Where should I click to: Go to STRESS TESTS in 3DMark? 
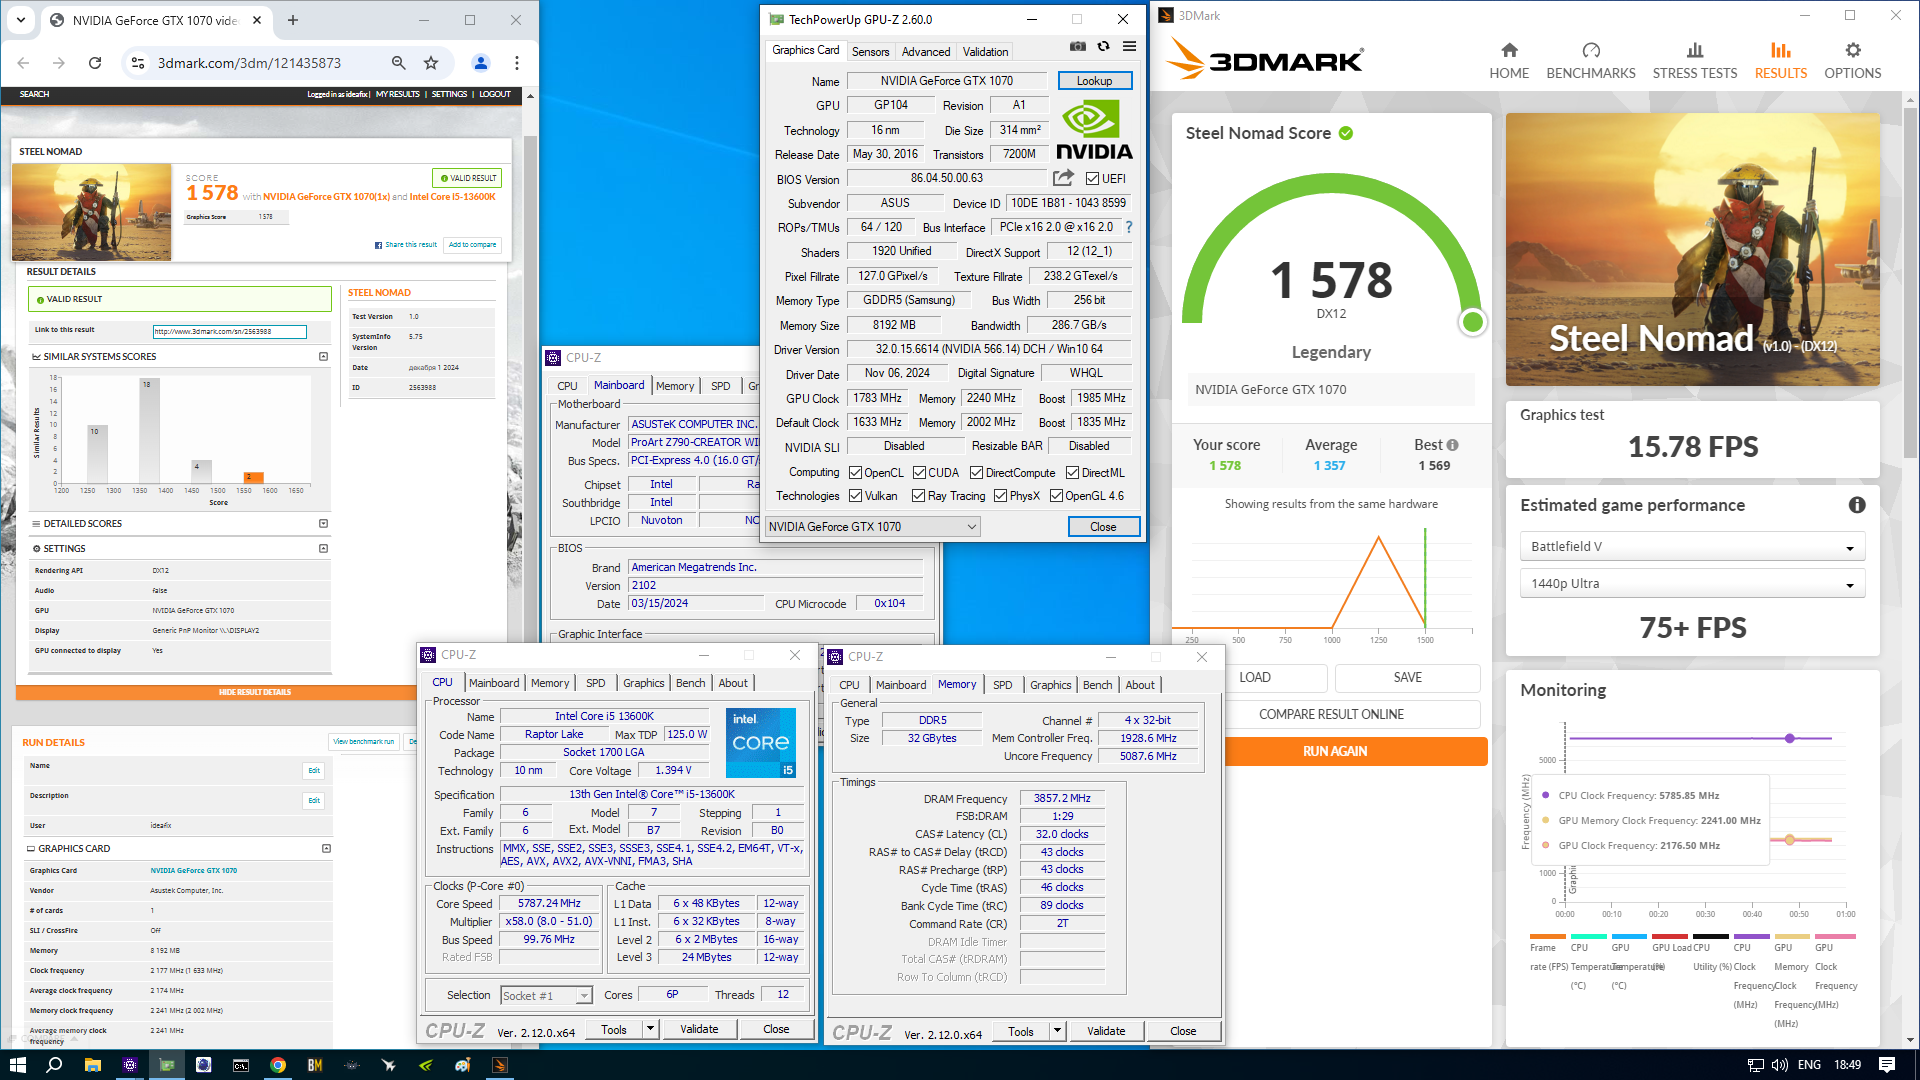point(1695,61)
